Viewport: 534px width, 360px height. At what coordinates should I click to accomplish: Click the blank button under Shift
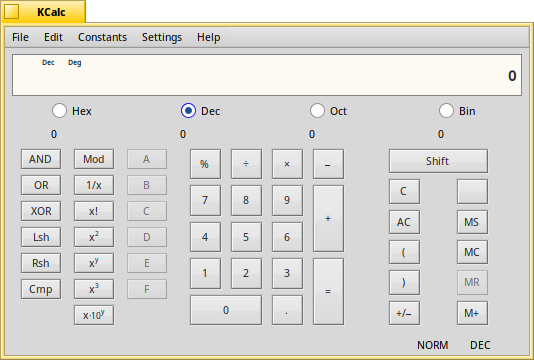click(x=472, y=191)
